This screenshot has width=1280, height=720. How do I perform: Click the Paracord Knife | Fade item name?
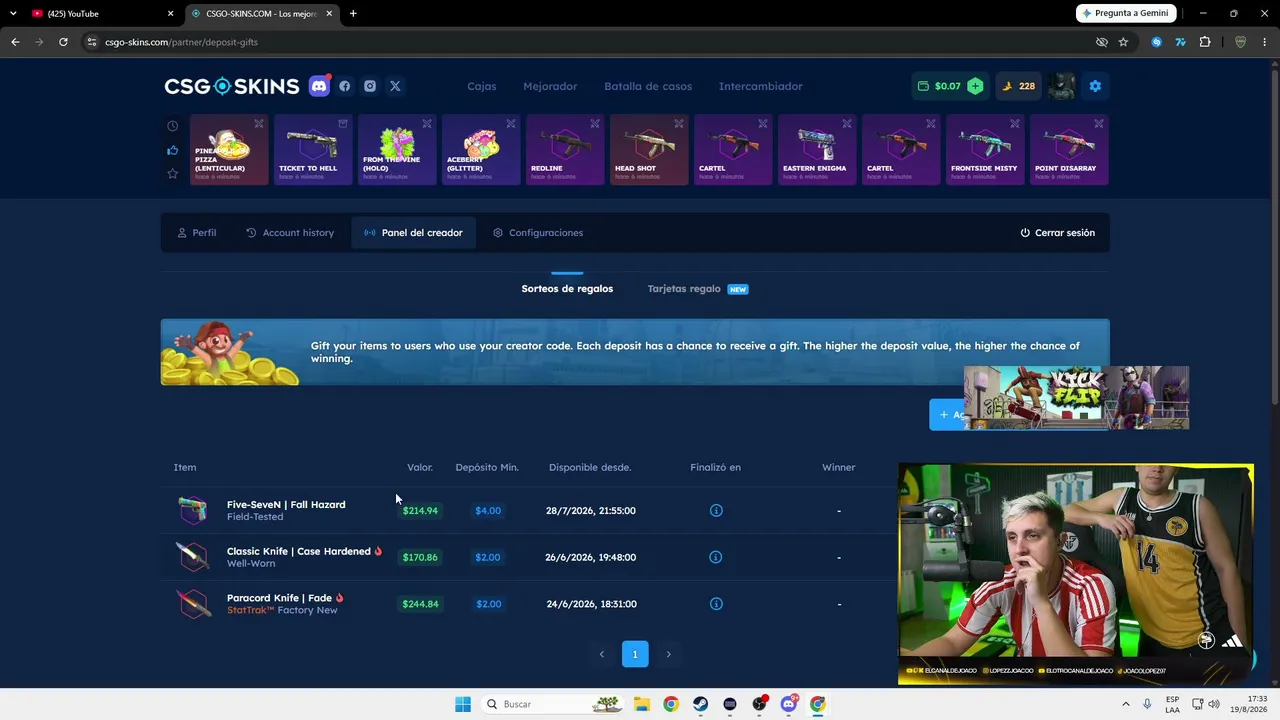[x=279, y=598]
